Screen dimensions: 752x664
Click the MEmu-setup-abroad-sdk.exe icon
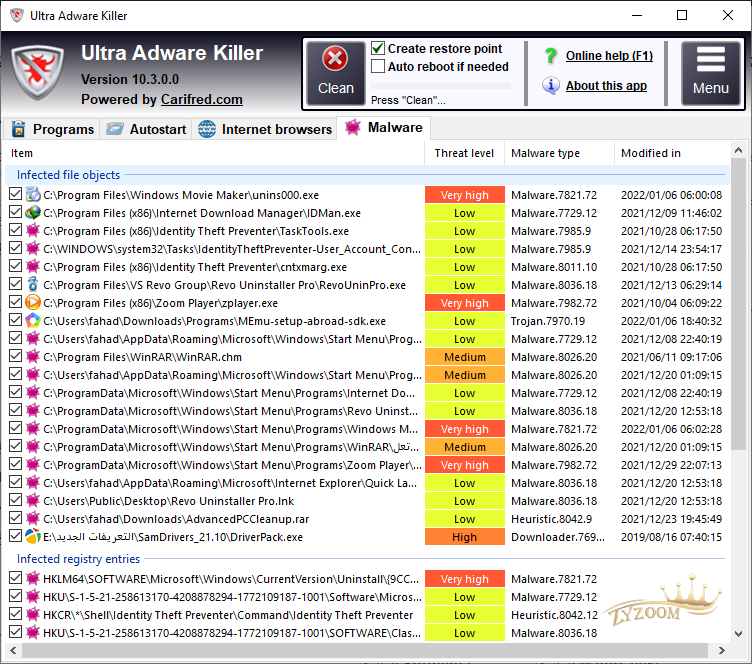[33, 321]
